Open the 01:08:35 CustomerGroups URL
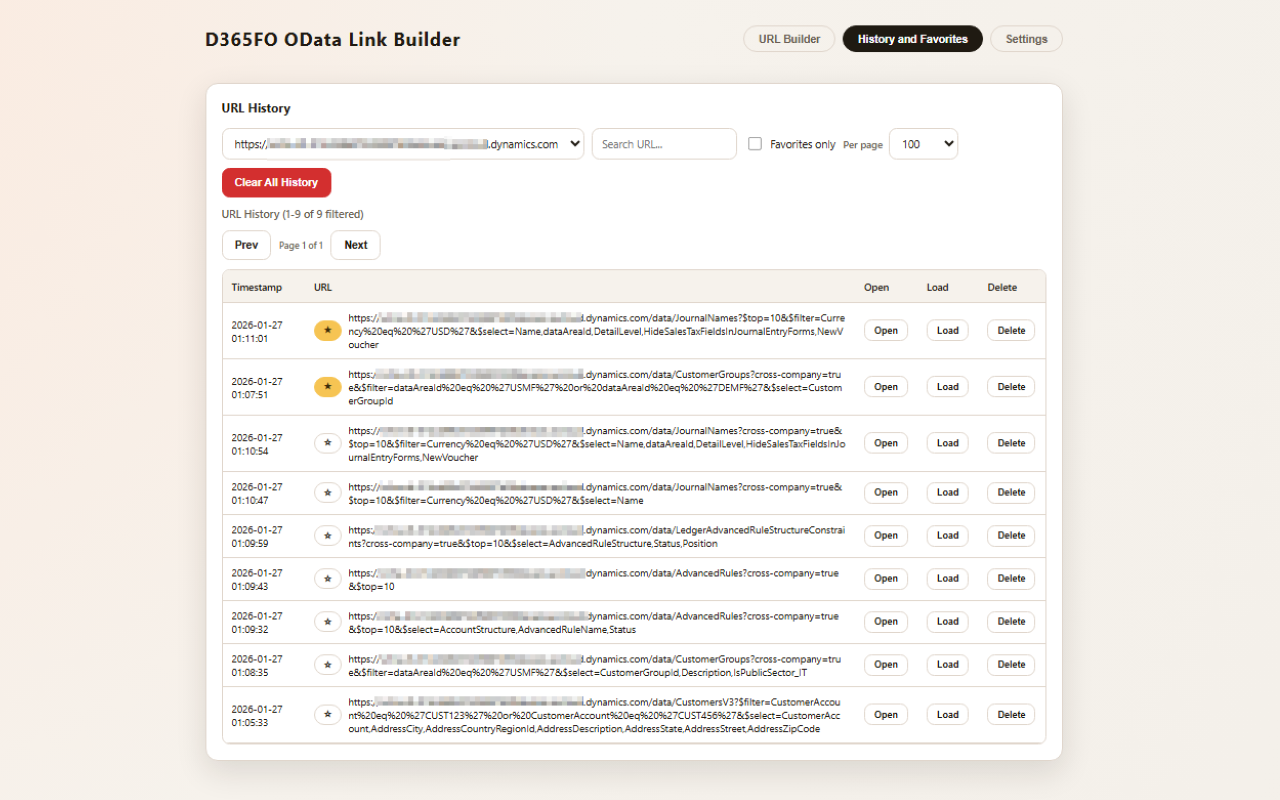This screenshot has height=800, width=1280. [886, 664]
